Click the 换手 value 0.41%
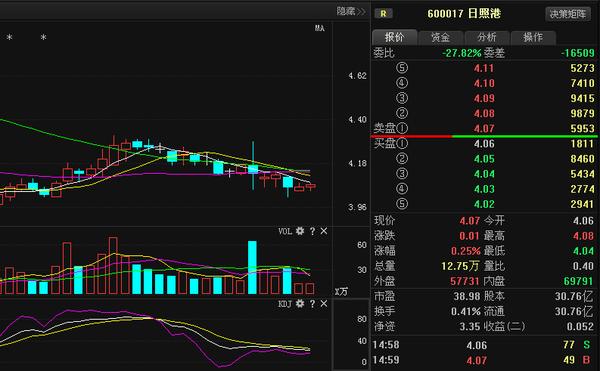 click(x=465, y=311)
